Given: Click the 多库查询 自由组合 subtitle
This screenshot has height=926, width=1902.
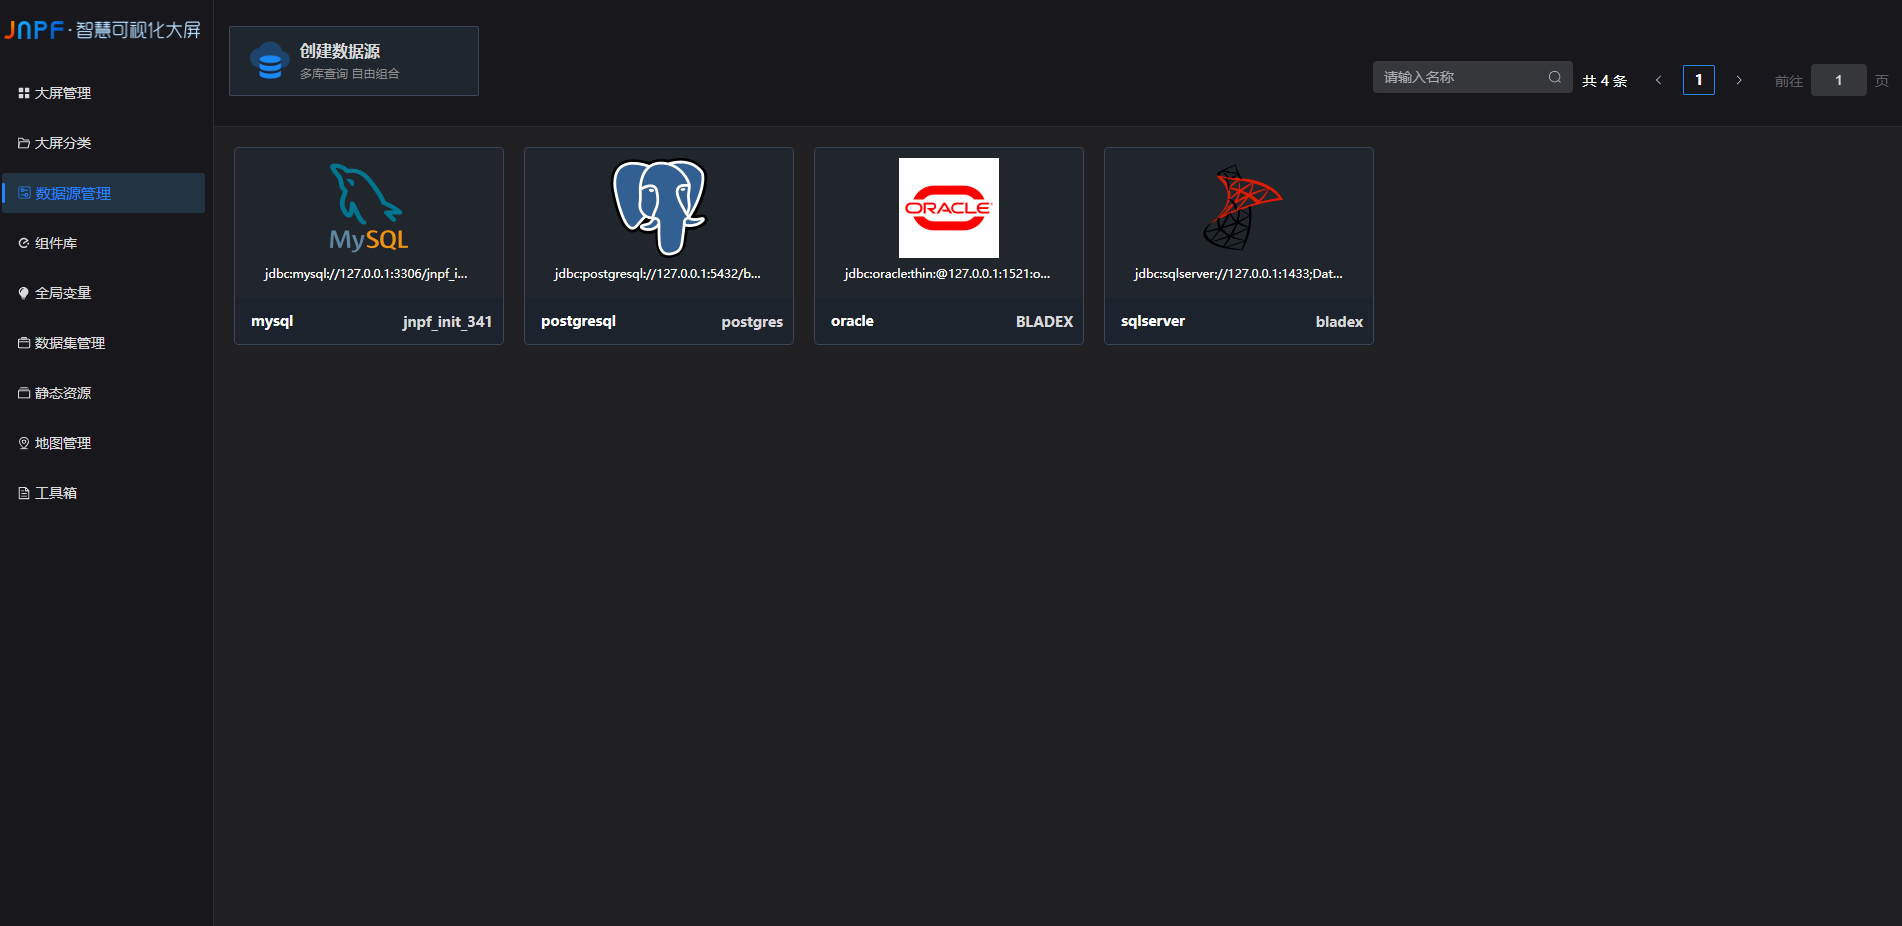Looking at the screenshot, I should pyautogui.click(x=350, y=74).
